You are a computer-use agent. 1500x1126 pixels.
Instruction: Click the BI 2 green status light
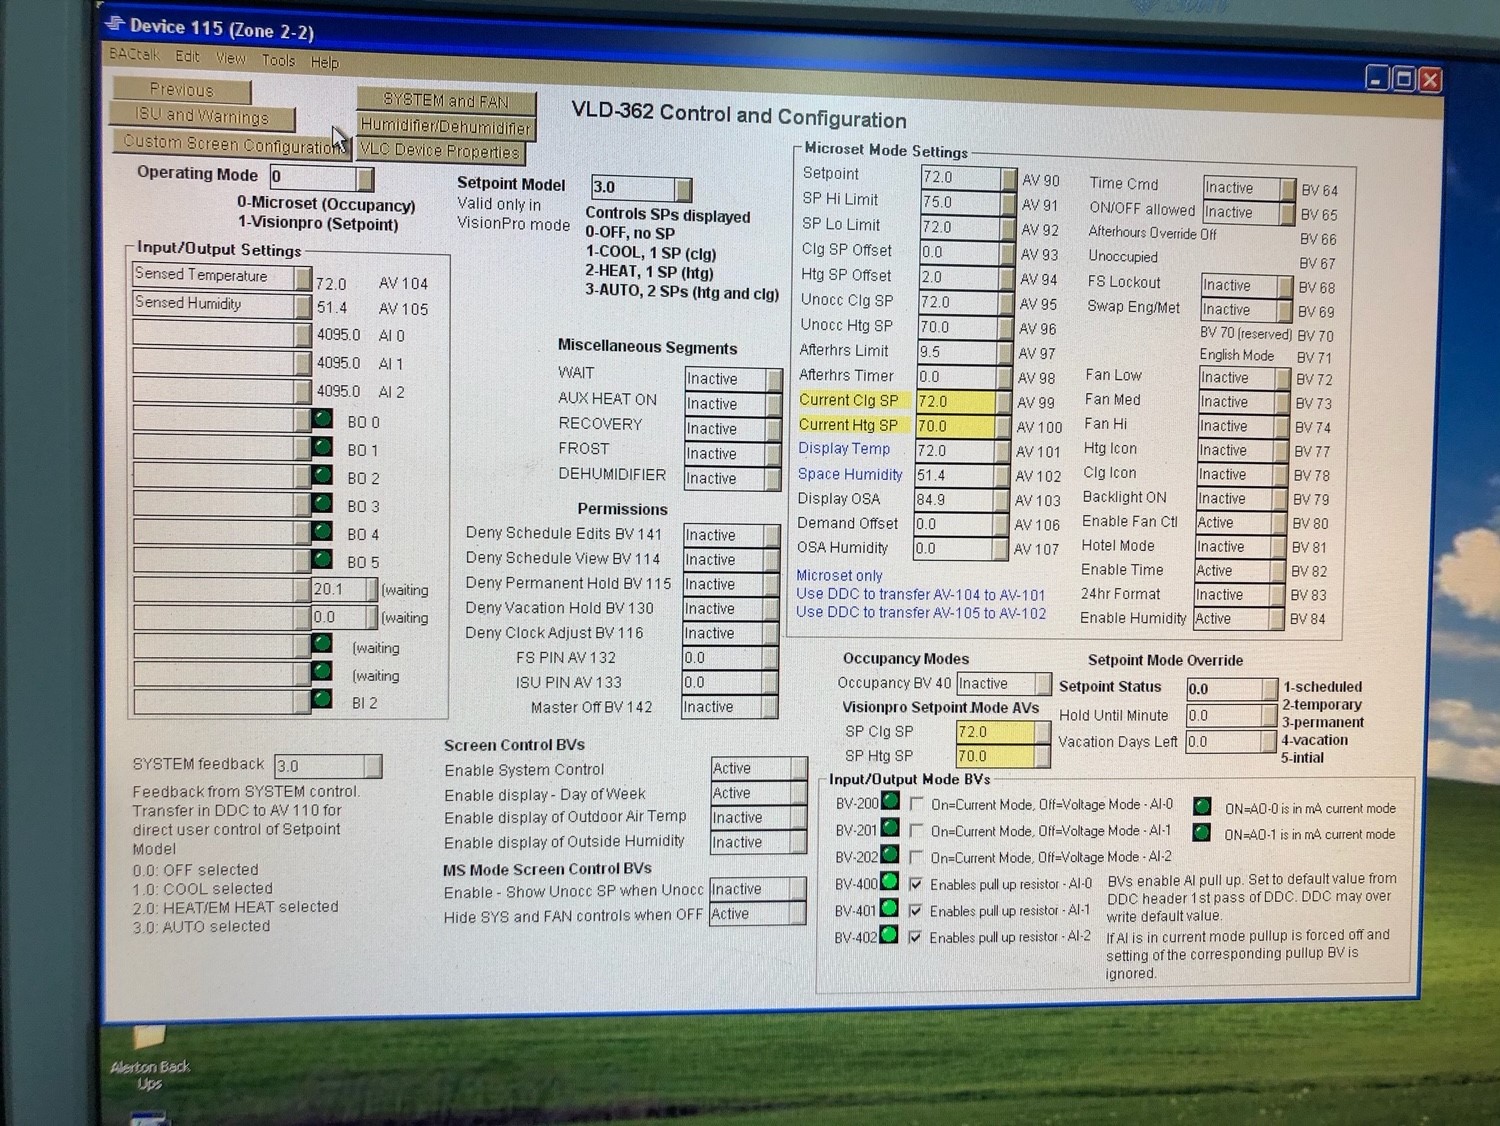click(x=322, y=699)
